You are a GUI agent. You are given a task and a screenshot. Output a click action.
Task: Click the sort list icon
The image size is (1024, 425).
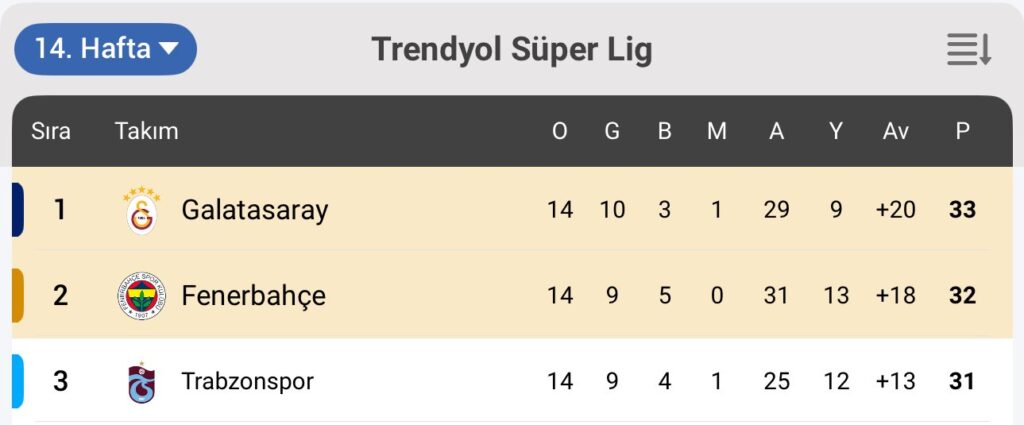969,49
